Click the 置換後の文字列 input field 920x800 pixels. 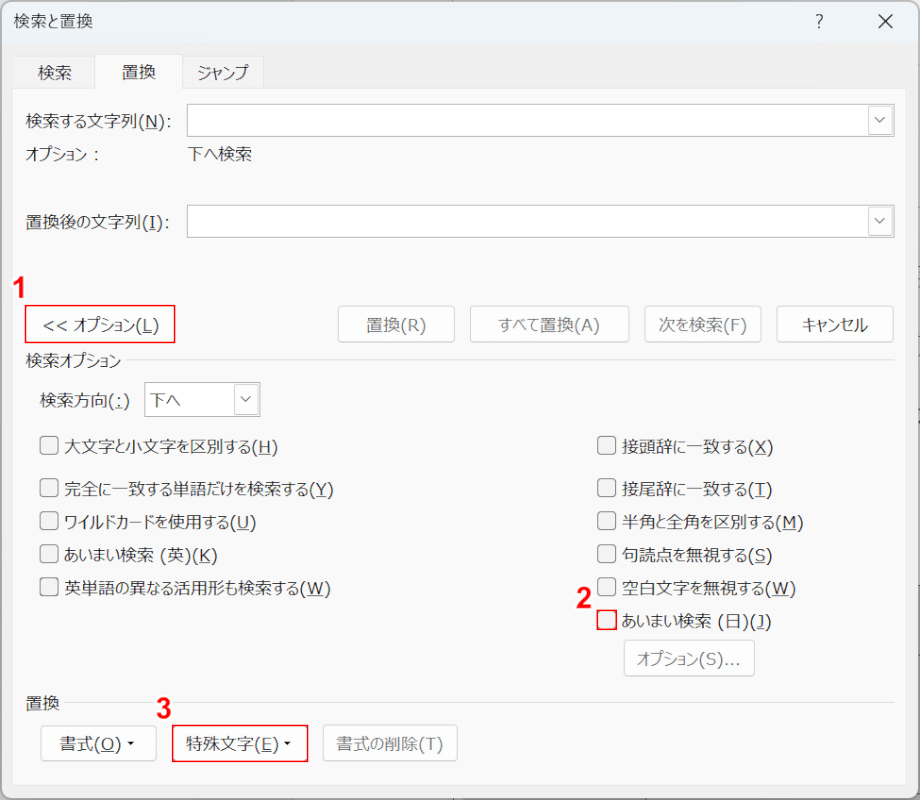[526, 222]
